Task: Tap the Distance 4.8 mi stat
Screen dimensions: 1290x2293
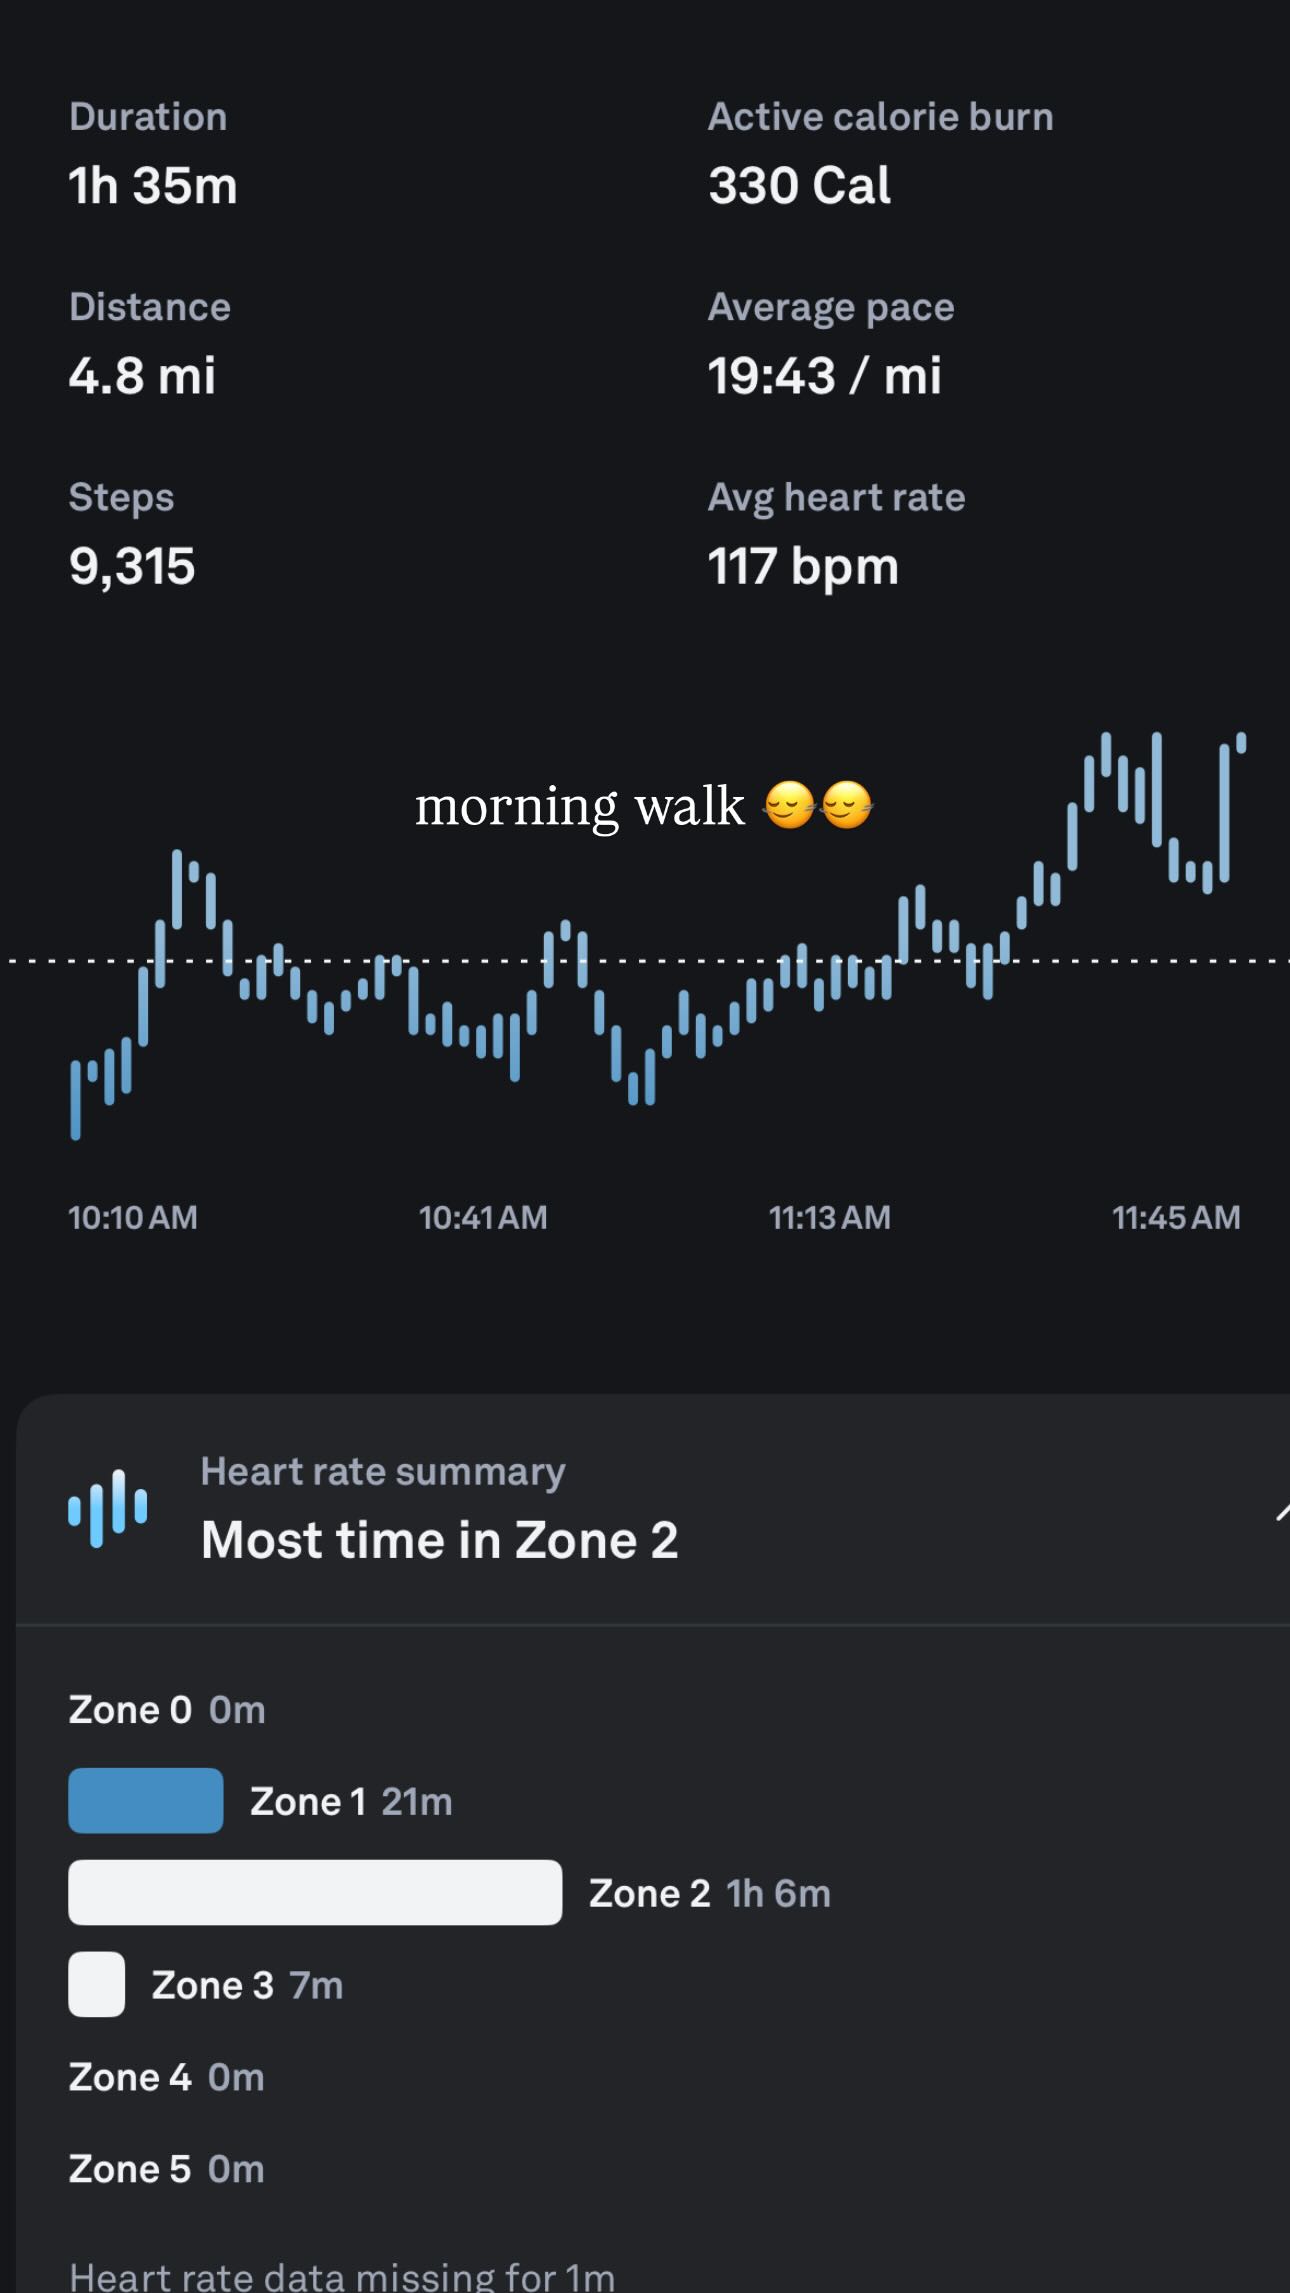Action: (x=142, y=376)
